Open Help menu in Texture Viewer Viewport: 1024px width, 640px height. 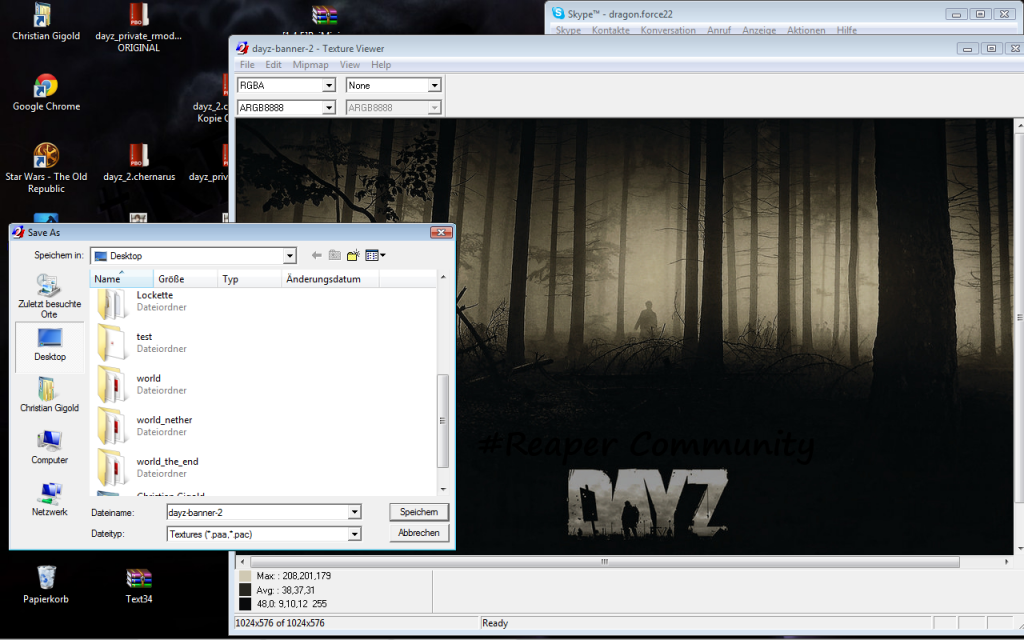[x=381, y=65]
